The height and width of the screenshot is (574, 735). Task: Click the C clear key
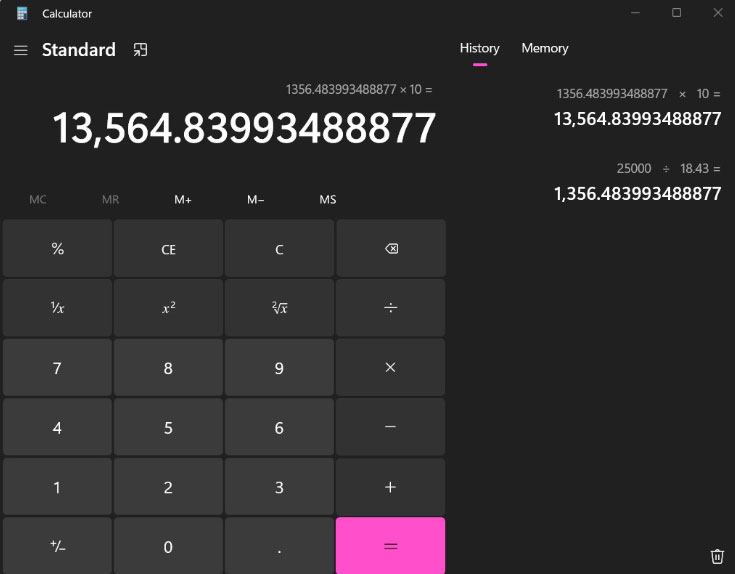pos(279,248)
